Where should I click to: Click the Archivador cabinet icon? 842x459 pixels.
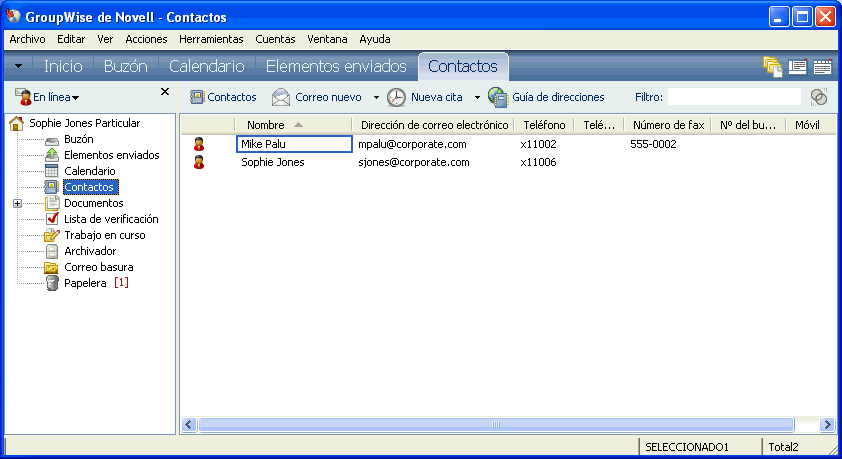click(52, 251)
